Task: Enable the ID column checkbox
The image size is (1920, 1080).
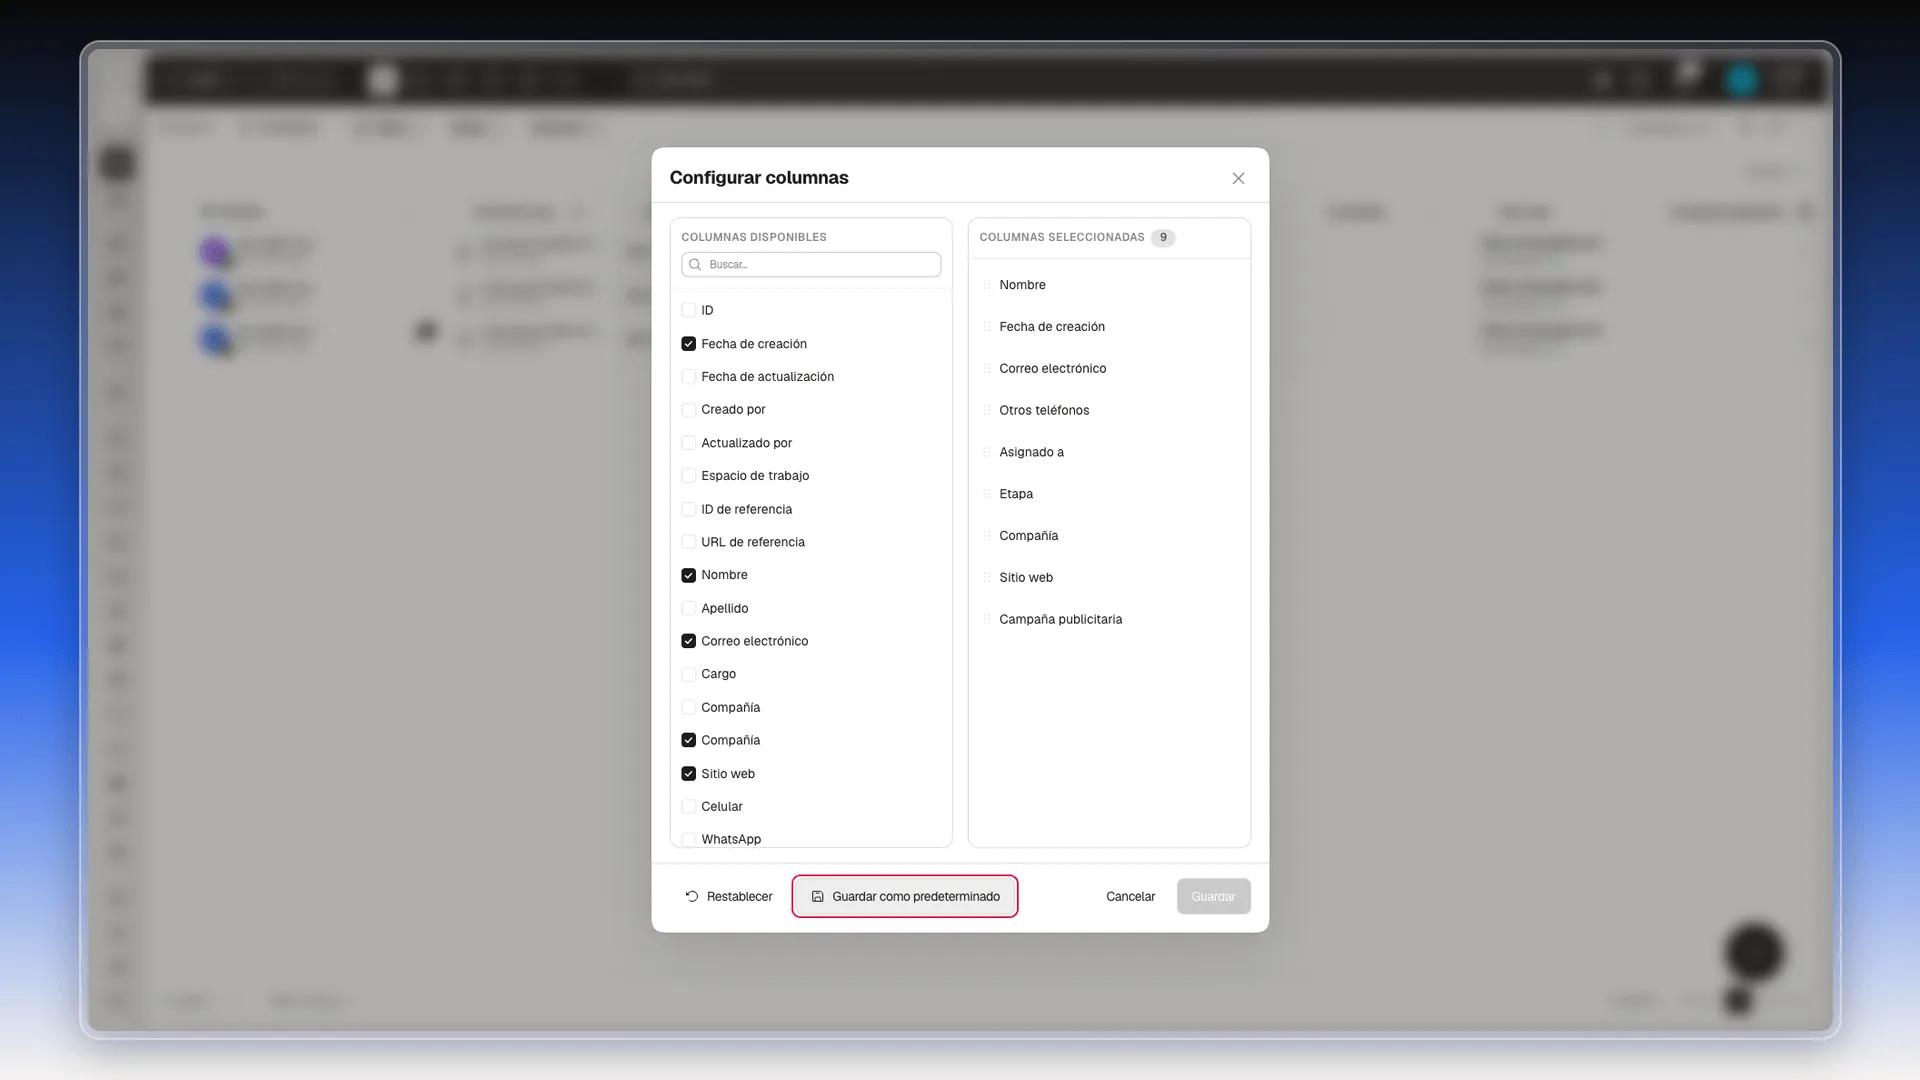Action: [x=688, y=310]
